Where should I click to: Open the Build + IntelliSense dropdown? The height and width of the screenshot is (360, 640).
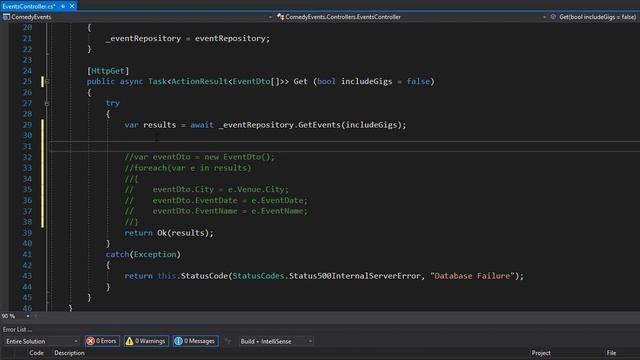(x=276, y=341)
